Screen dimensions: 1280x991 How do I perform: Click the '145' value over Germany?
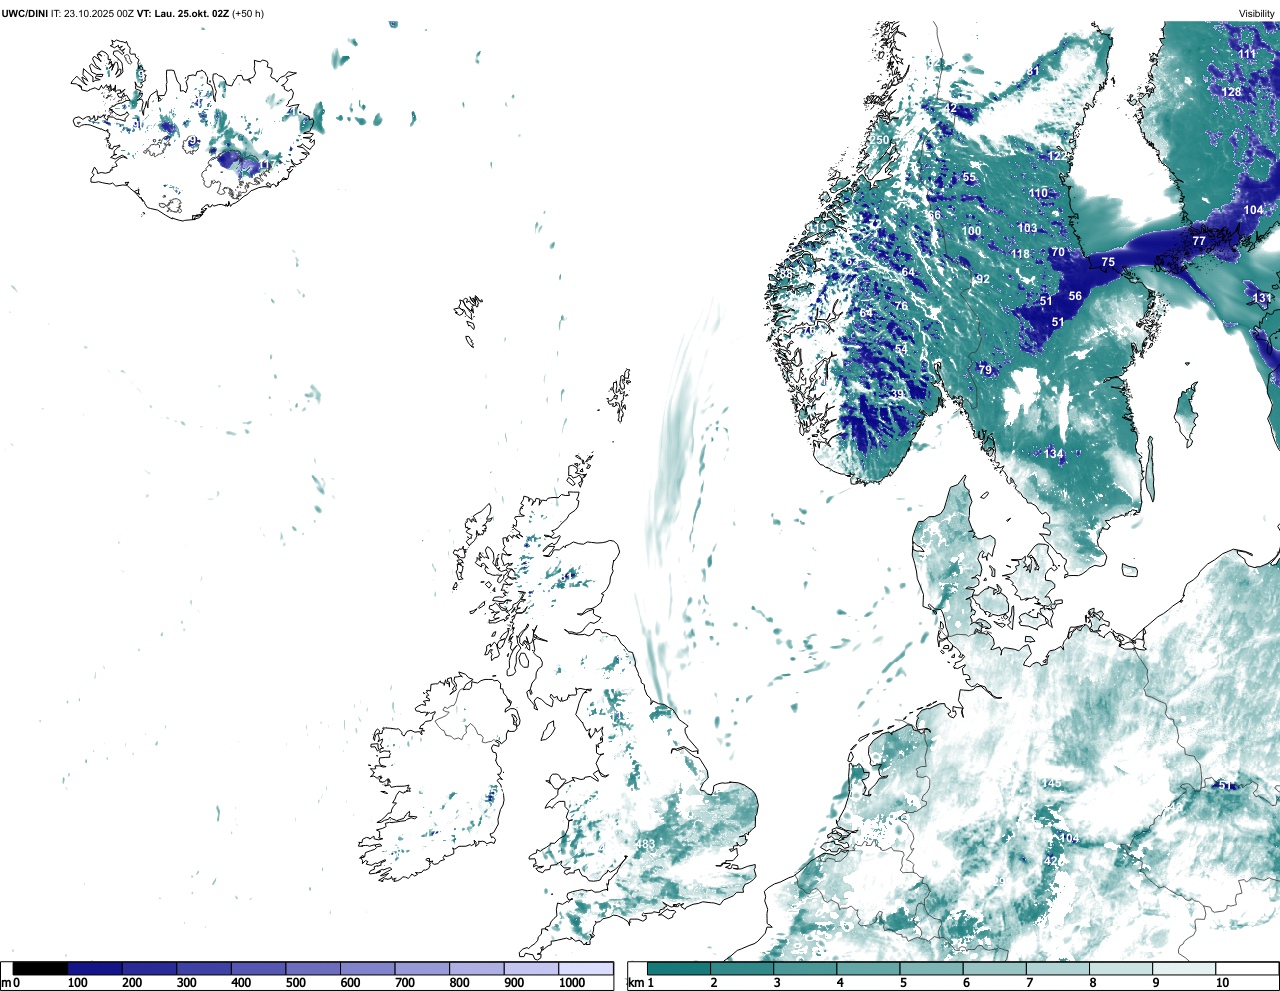(1051, 784)
